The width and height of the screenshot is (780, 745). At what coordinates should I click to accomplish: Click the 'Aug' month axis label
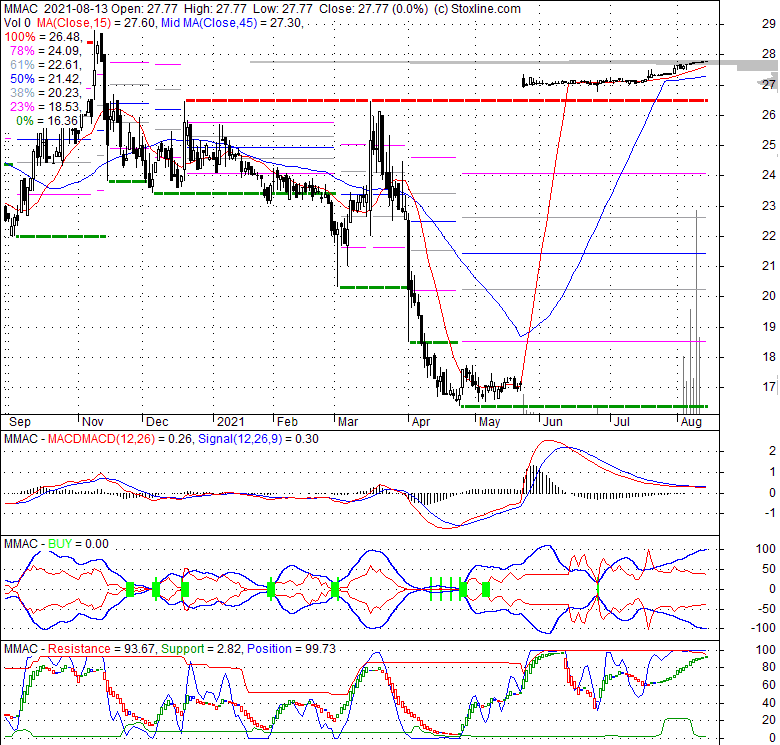click(691, 422)
